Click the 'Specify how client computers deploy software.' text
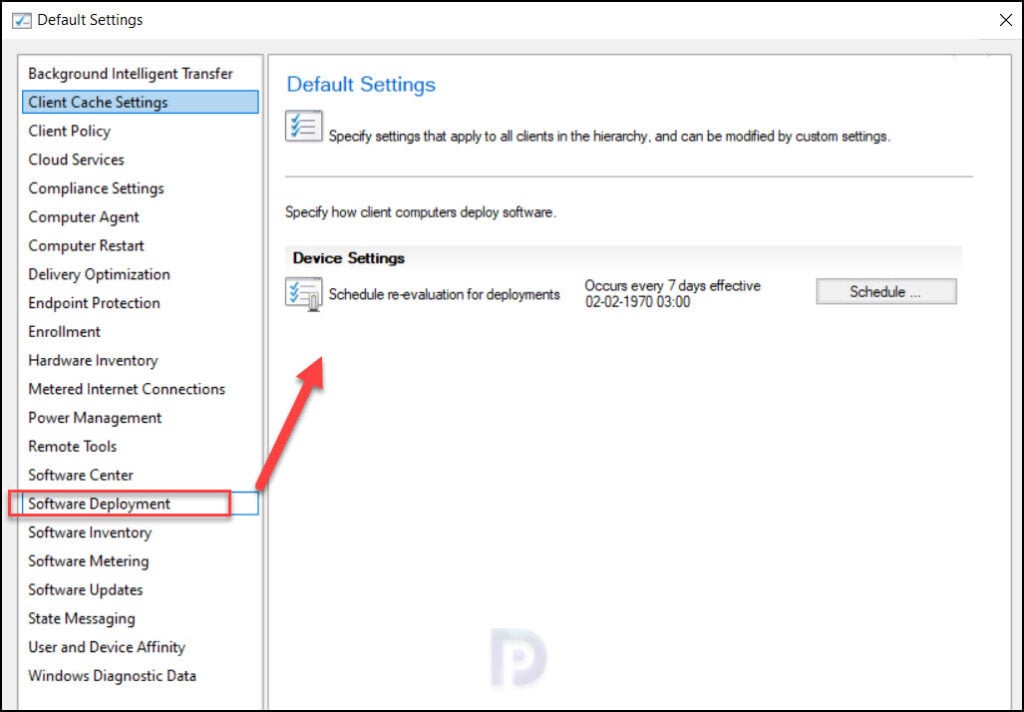 click(x=421, y=212)
